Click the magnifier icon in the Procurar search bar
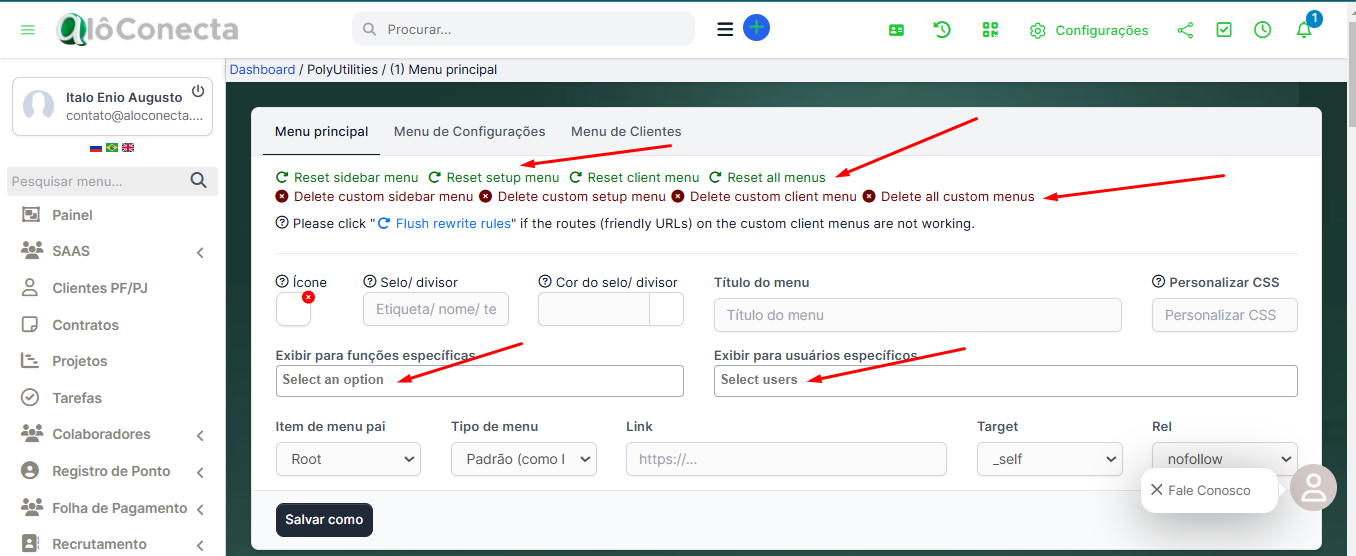 point(370,30)
